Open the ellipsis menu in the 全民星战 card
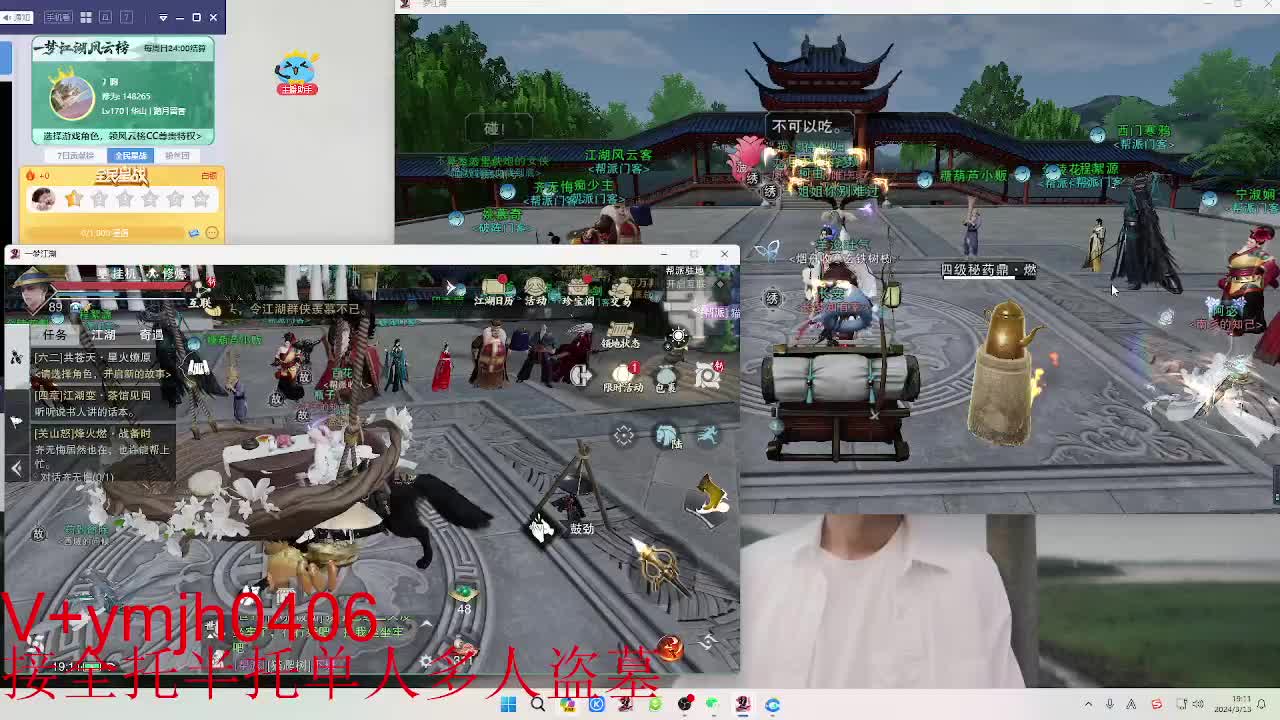This screenshot has height=720, width=1280. tap(212, 233)
